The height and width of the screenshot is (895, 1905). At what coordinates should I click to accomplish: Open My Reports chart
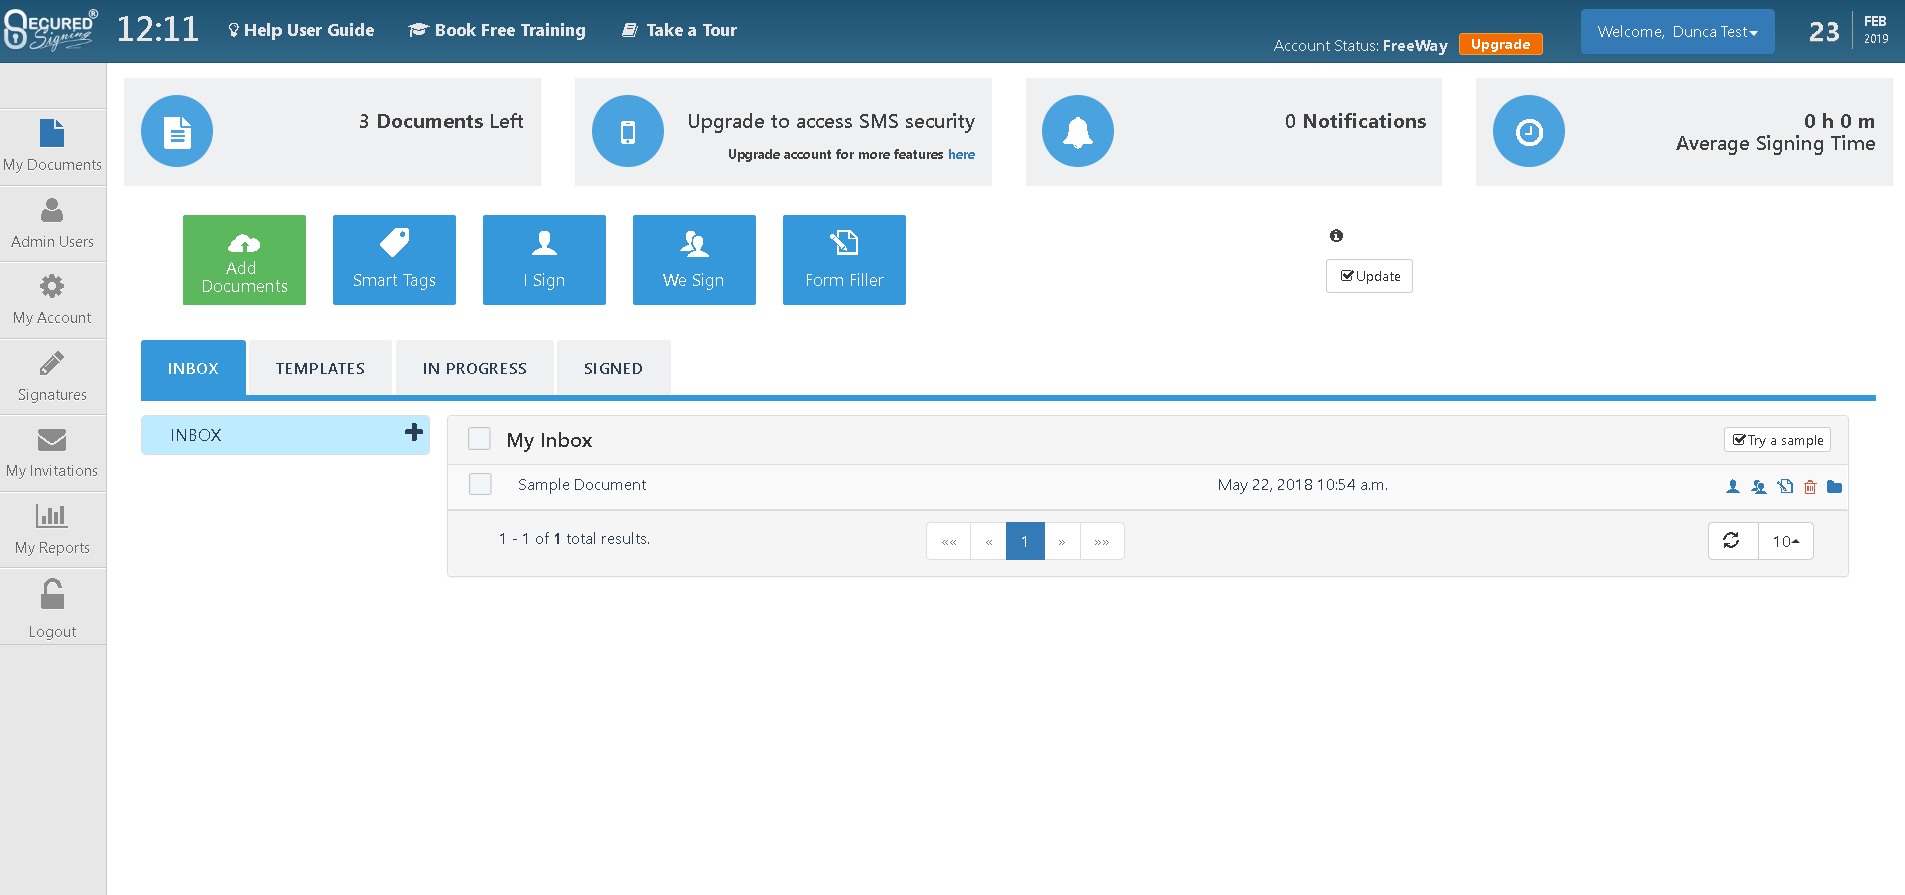52,530
